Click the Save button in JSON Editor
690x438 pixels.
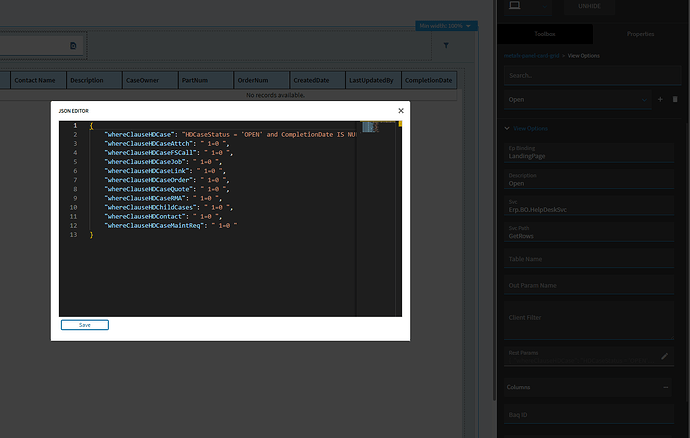click(x=84, y=325)
